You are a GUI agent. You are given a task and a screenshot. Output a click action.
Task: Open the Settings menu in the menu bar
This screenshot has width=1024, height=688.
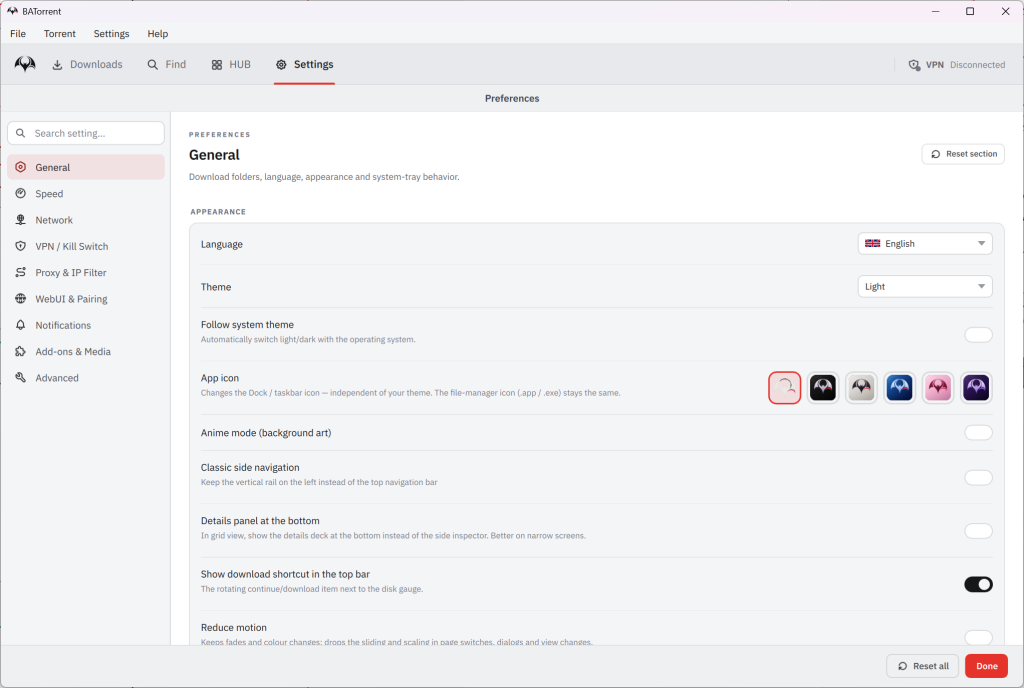click(x=111, y=33)
